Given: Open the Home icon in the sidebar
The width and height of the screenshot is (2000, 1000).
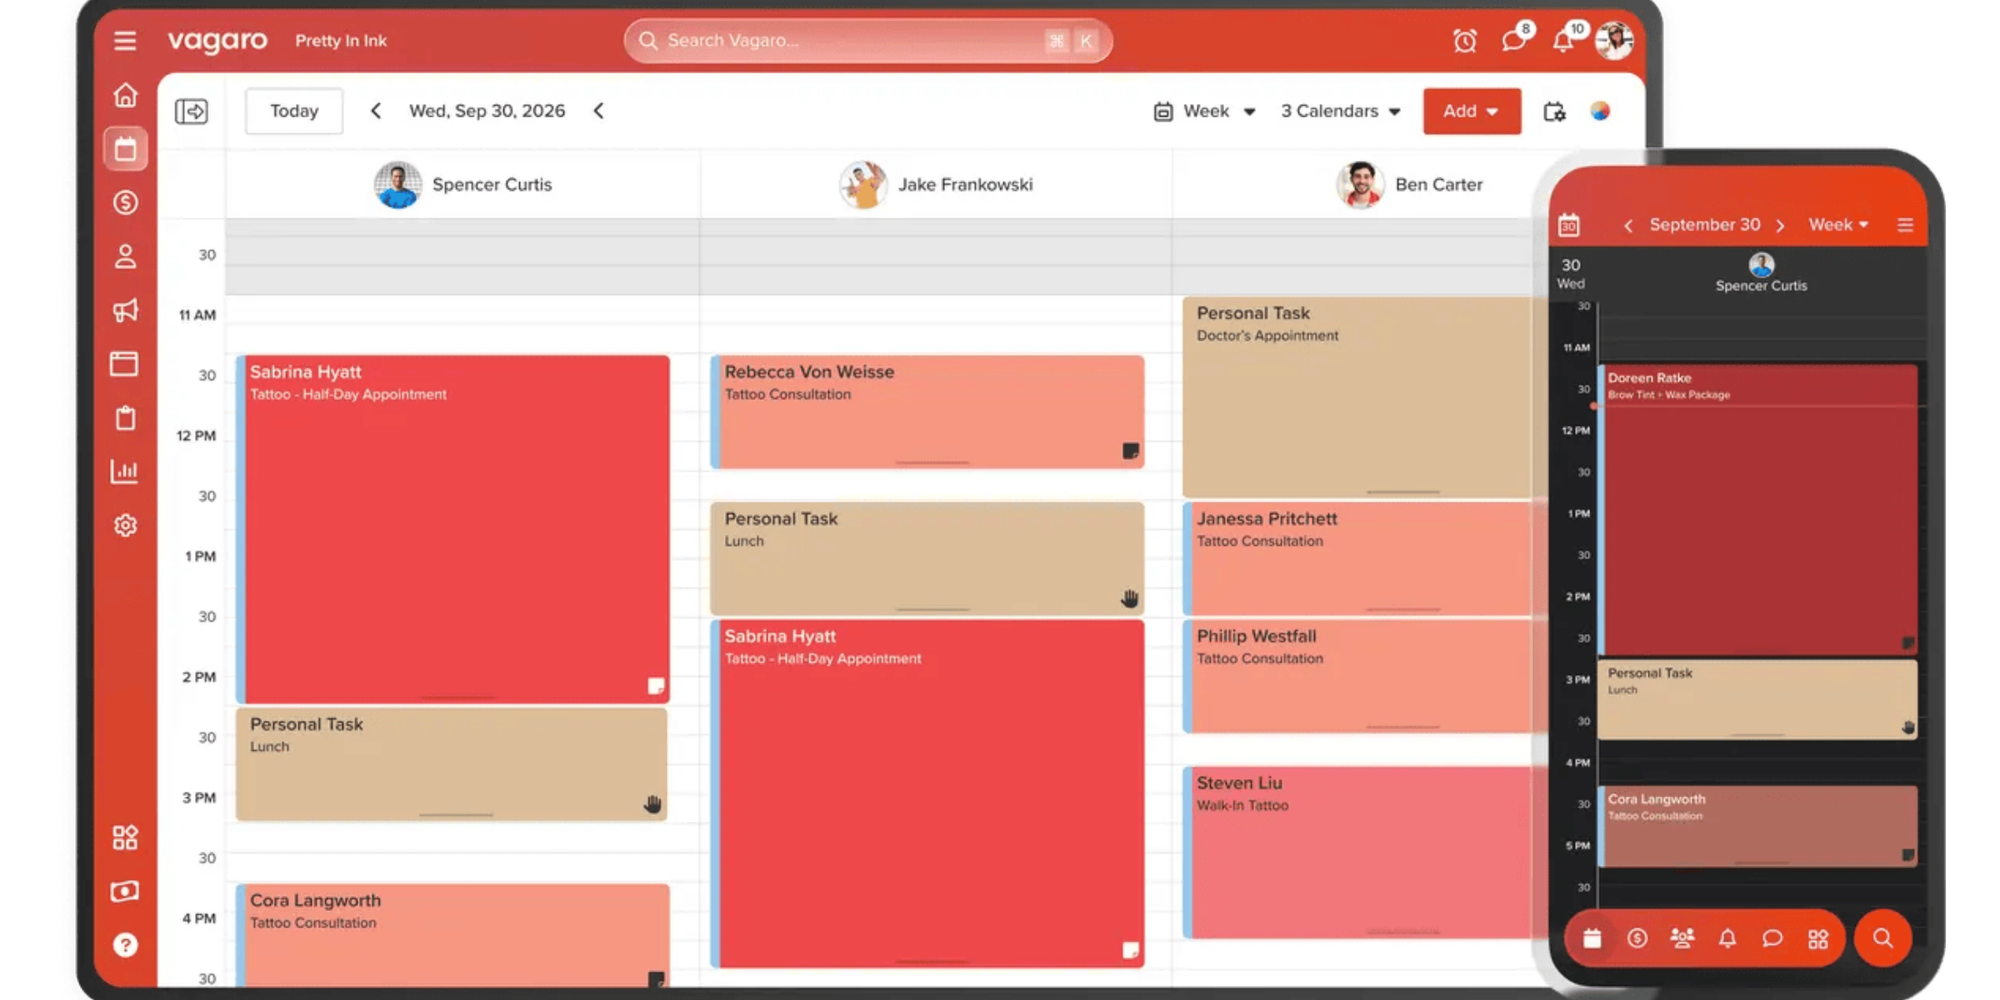Looking at the screenshot, I should click(x=125, y=95).
